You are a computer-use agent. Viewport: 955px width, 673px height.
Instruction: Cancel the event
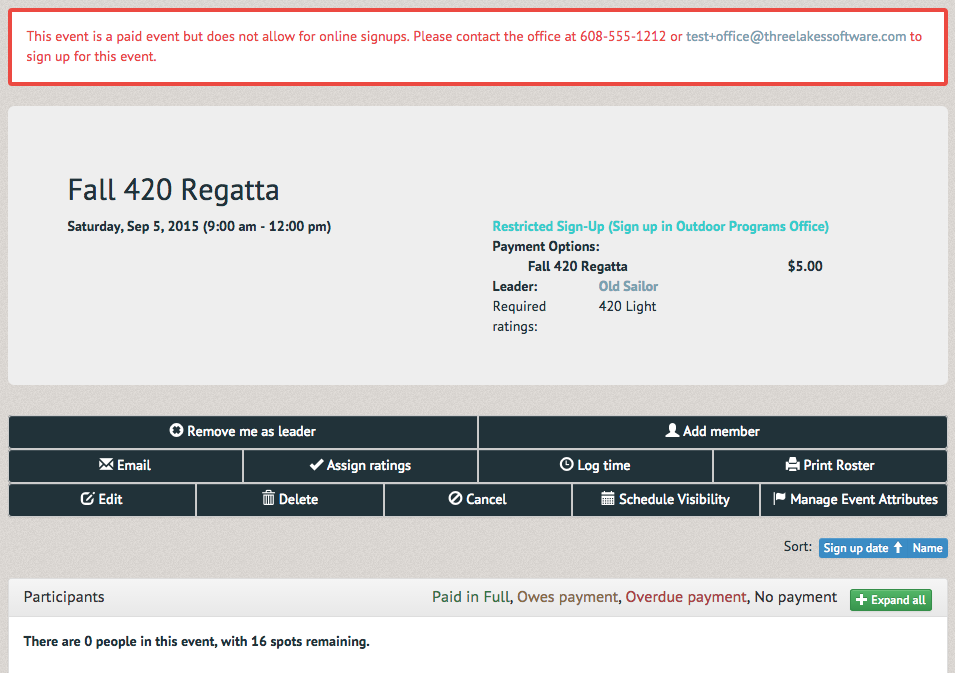478,500
